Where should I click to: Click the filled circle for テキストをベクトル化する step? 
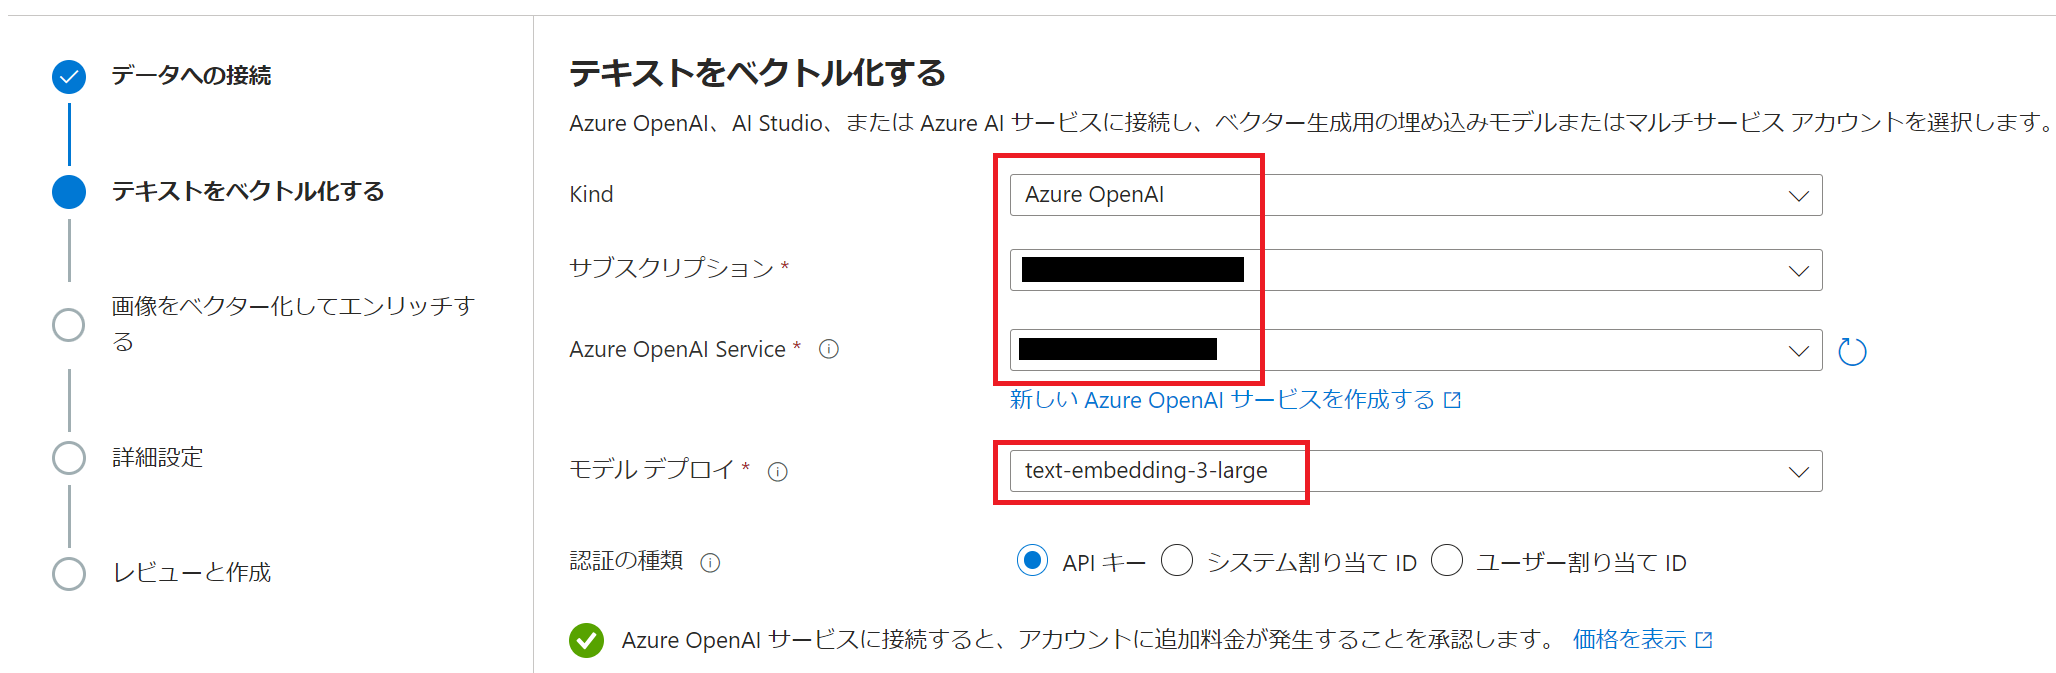coord(69,191)
